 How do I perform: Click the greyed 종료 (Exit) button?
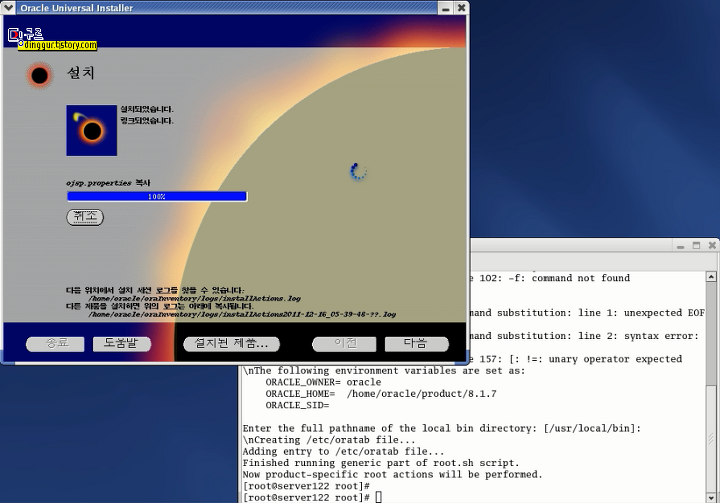coord(55,344)
